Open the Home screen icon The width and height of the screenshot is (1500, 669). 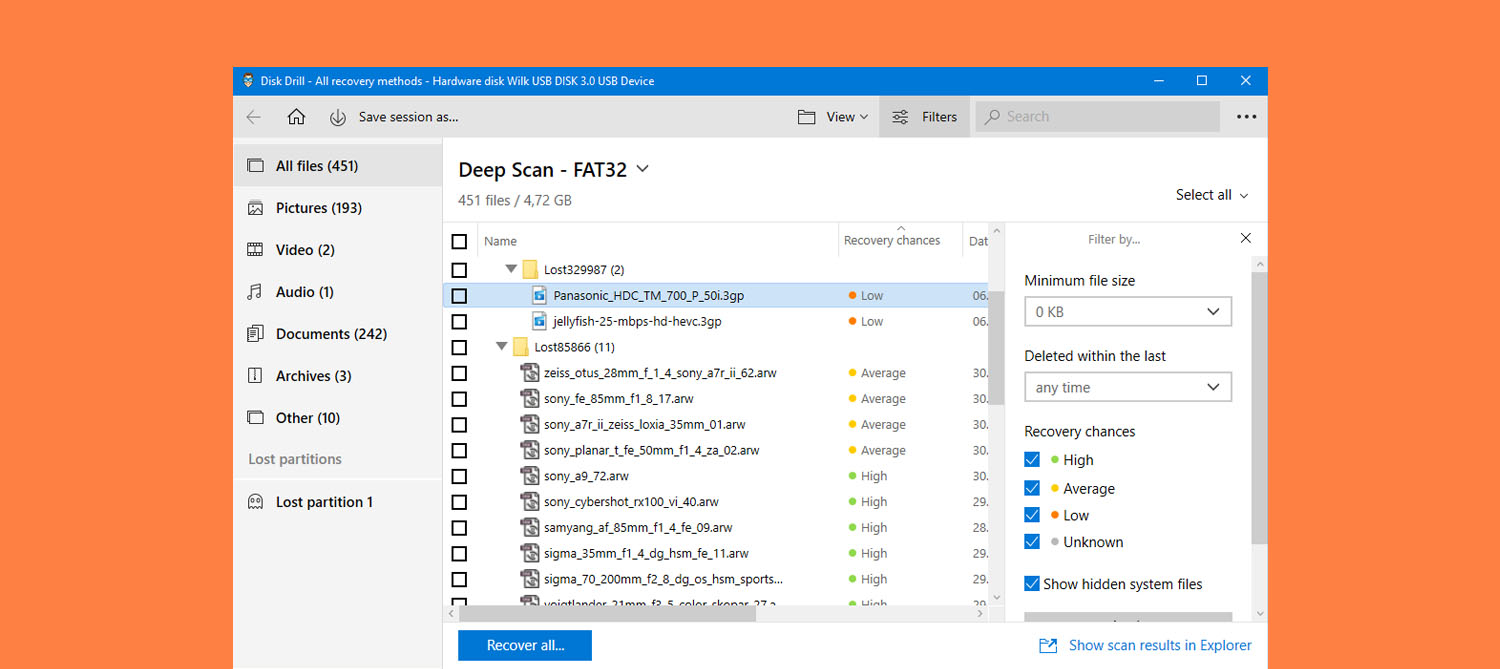click(x=296, y=117)
